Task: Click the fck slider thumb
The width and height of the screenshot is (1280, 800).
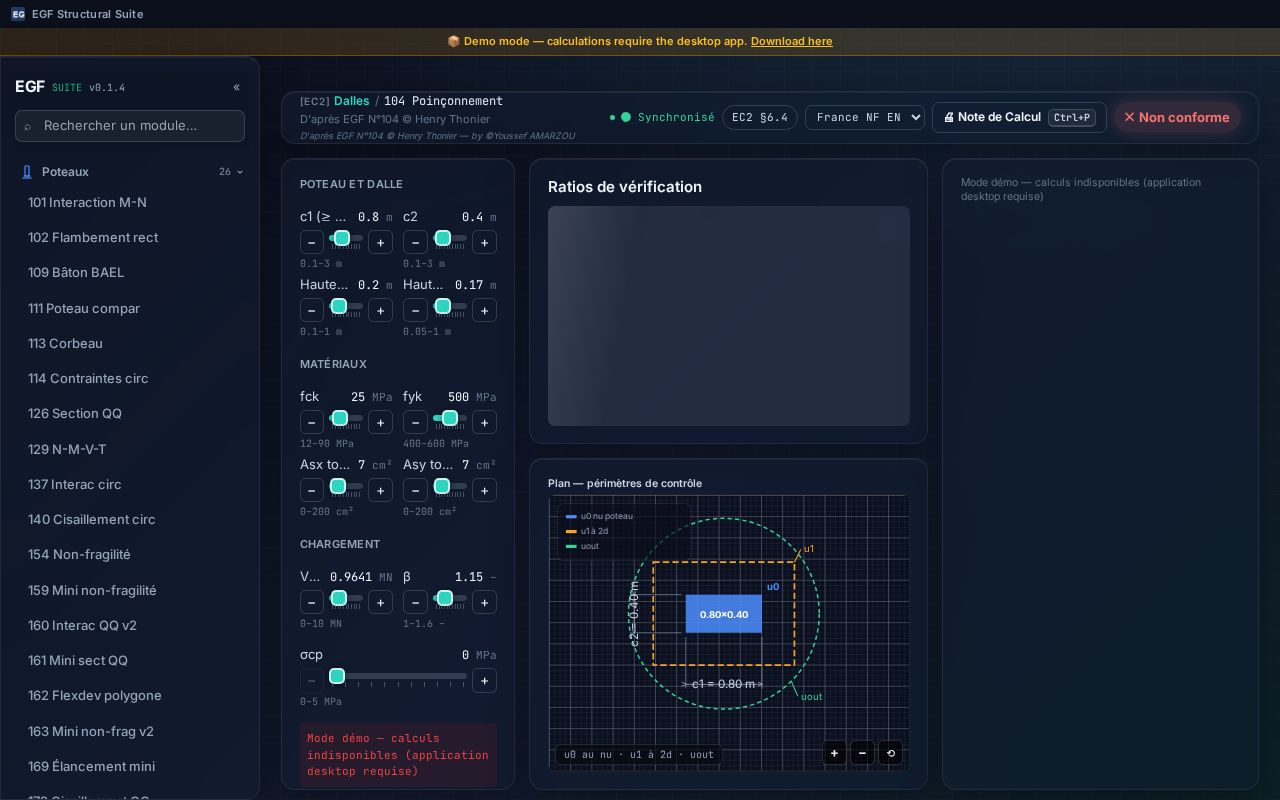Action: [x=339, y=418]
